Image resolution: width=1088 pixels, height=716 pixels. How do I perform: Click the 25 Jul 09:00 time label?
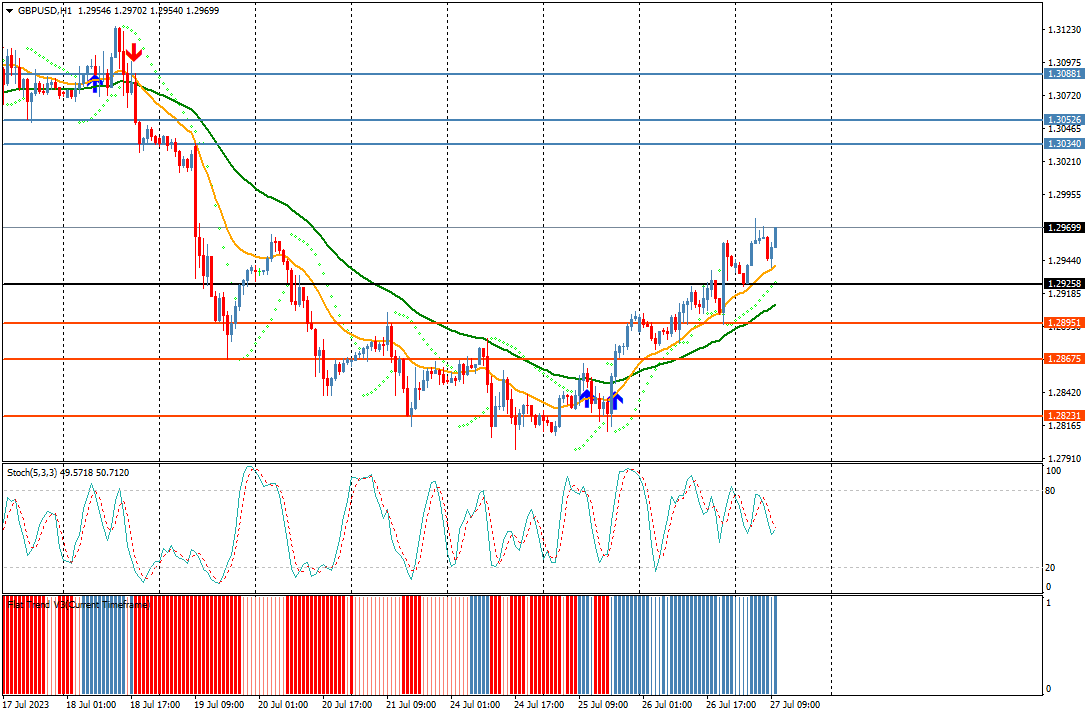(x=603, y=705)
